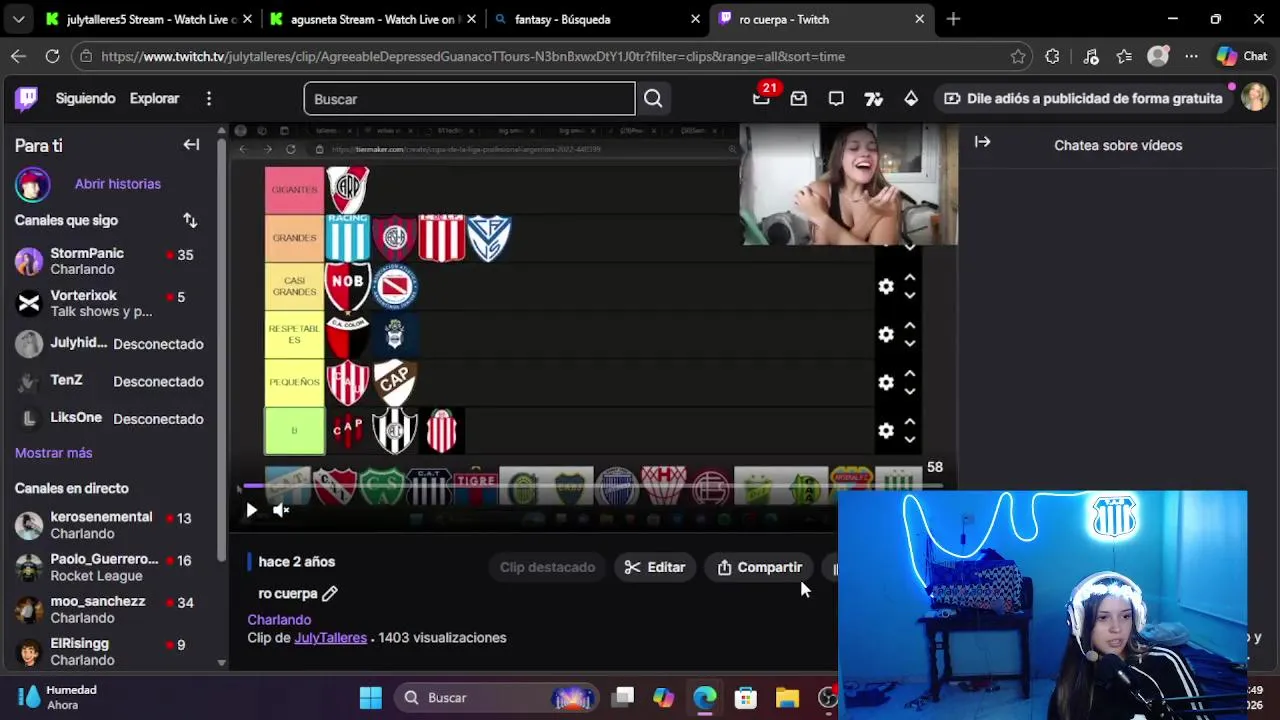Collapse the left sidebar

coord(191,145)
